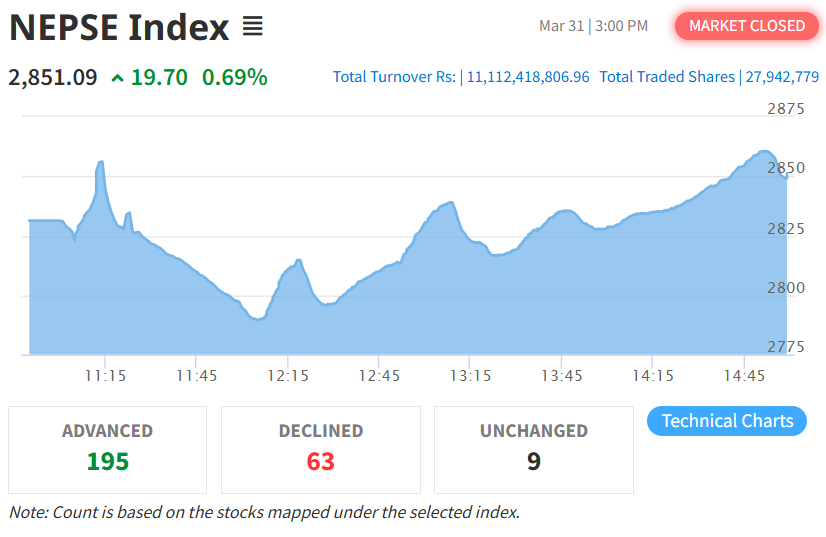826x537 pixels.
Task: Open the Technical Charts button
Action: pos(727,421)
